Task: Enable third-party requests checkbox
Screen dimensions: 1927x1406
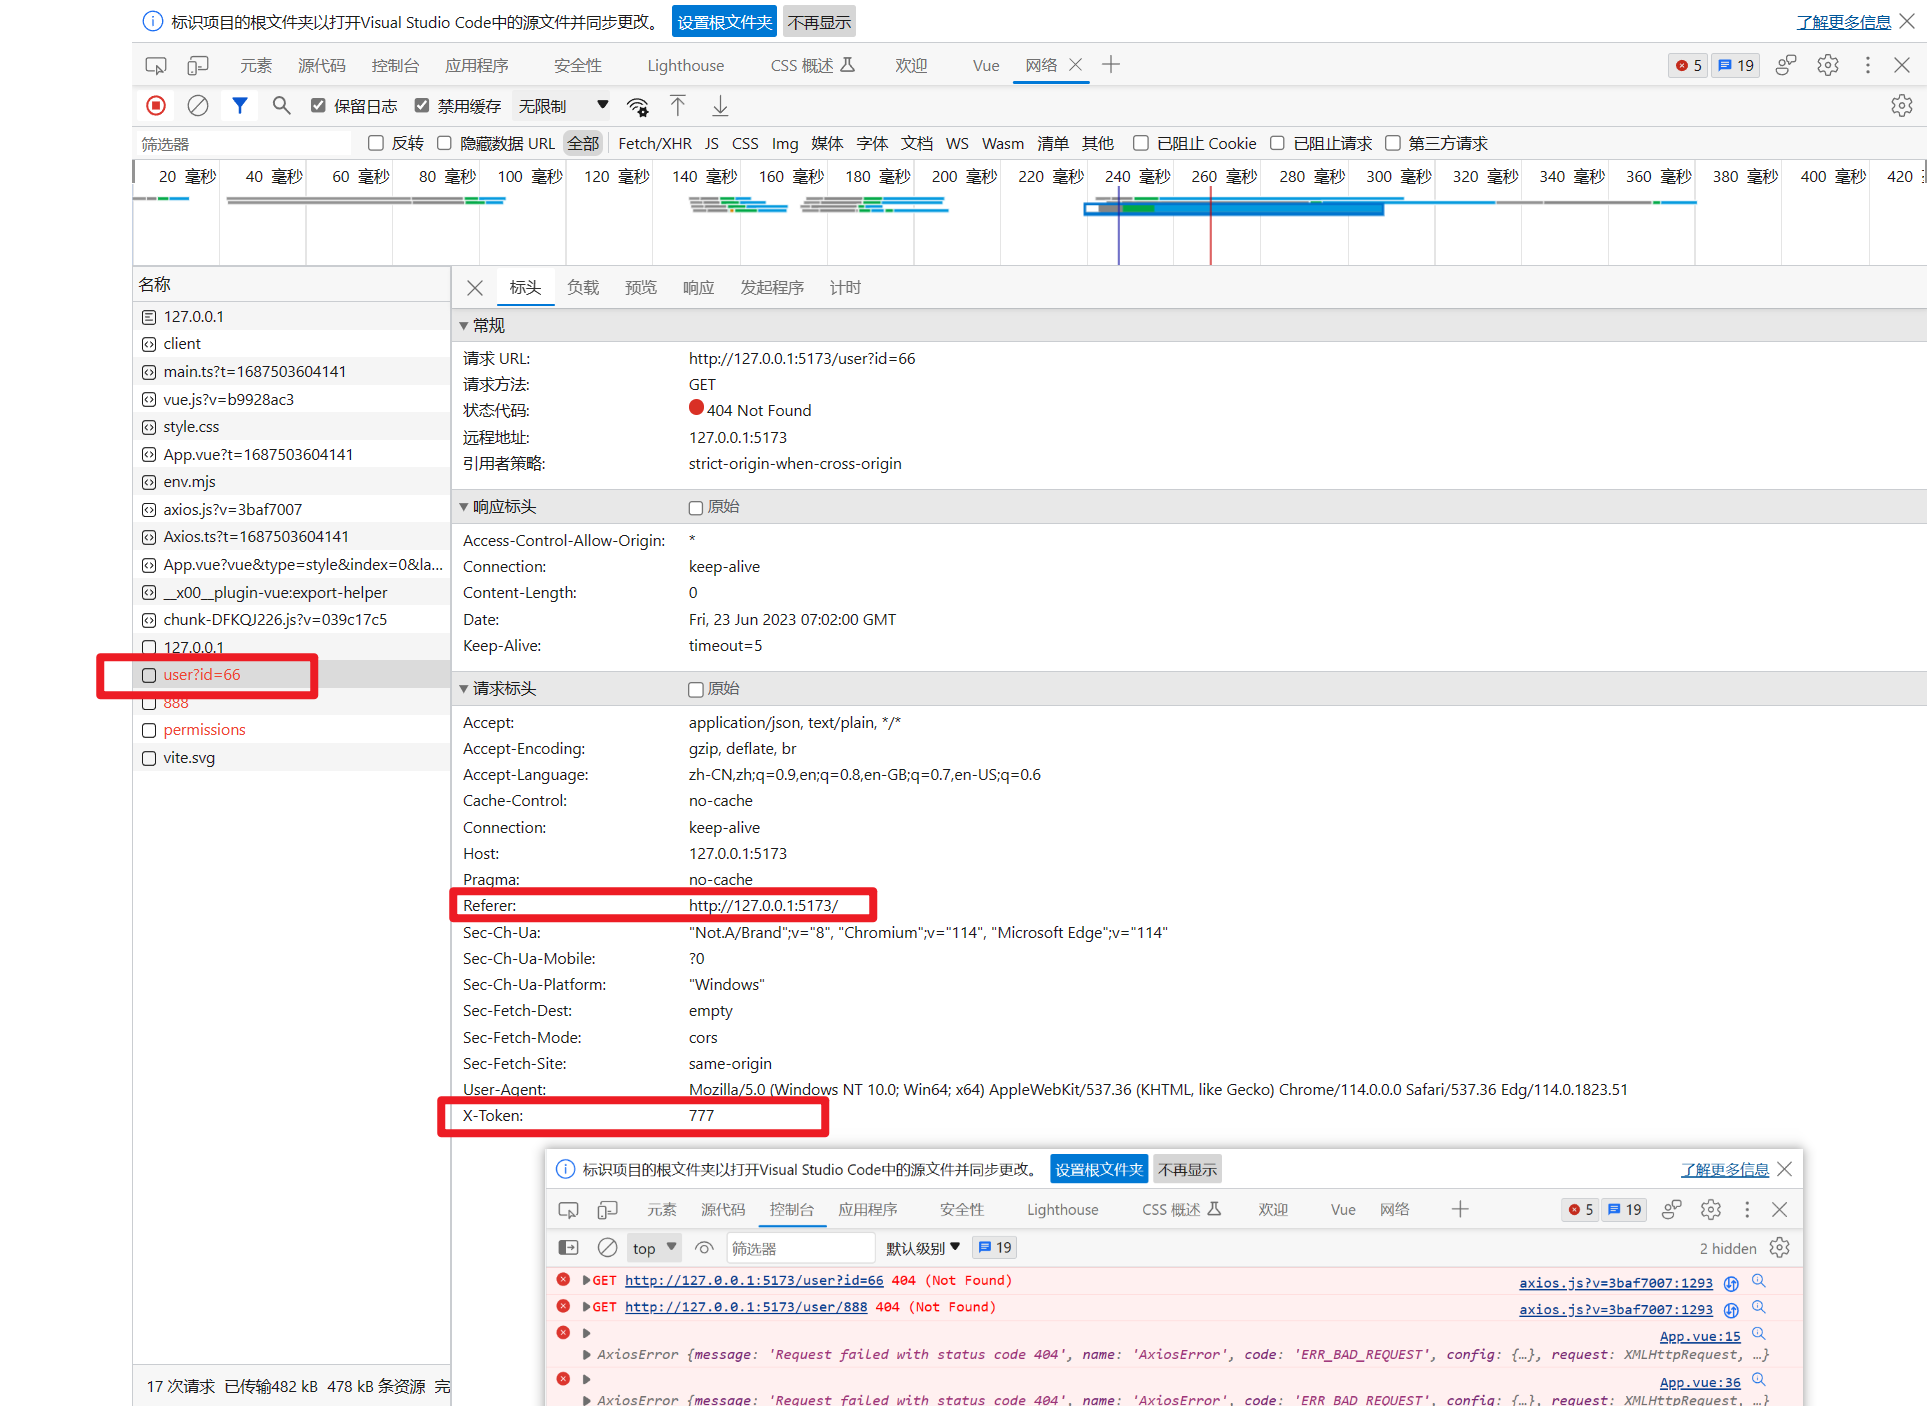Action: [x=1392, y=143]
